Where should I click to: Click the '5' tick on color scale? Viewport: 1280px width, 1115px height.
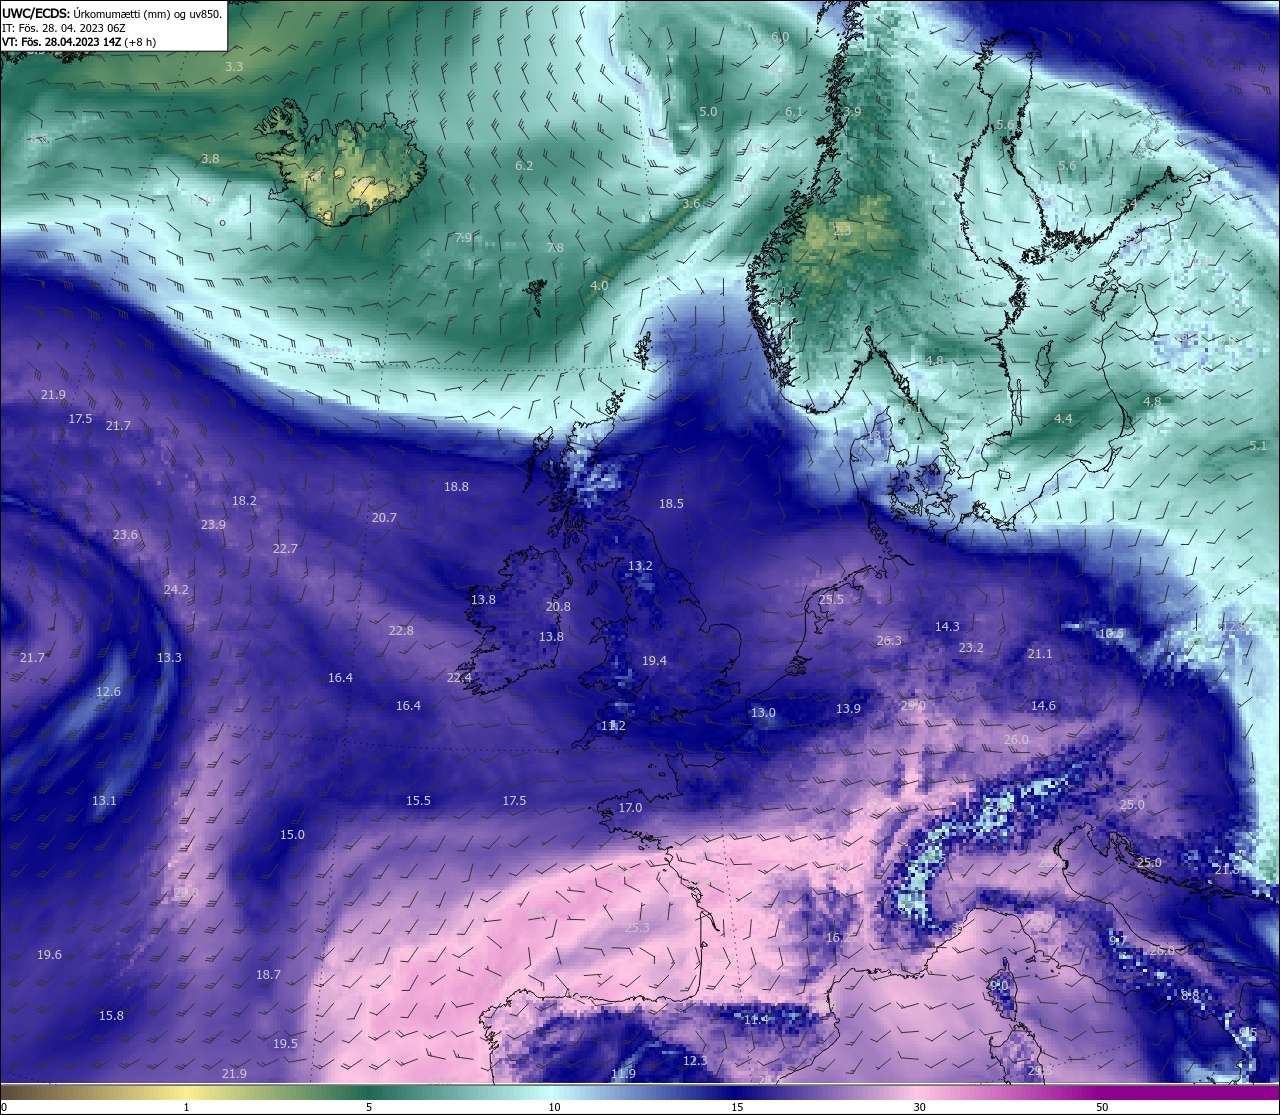coord(369,1107)
